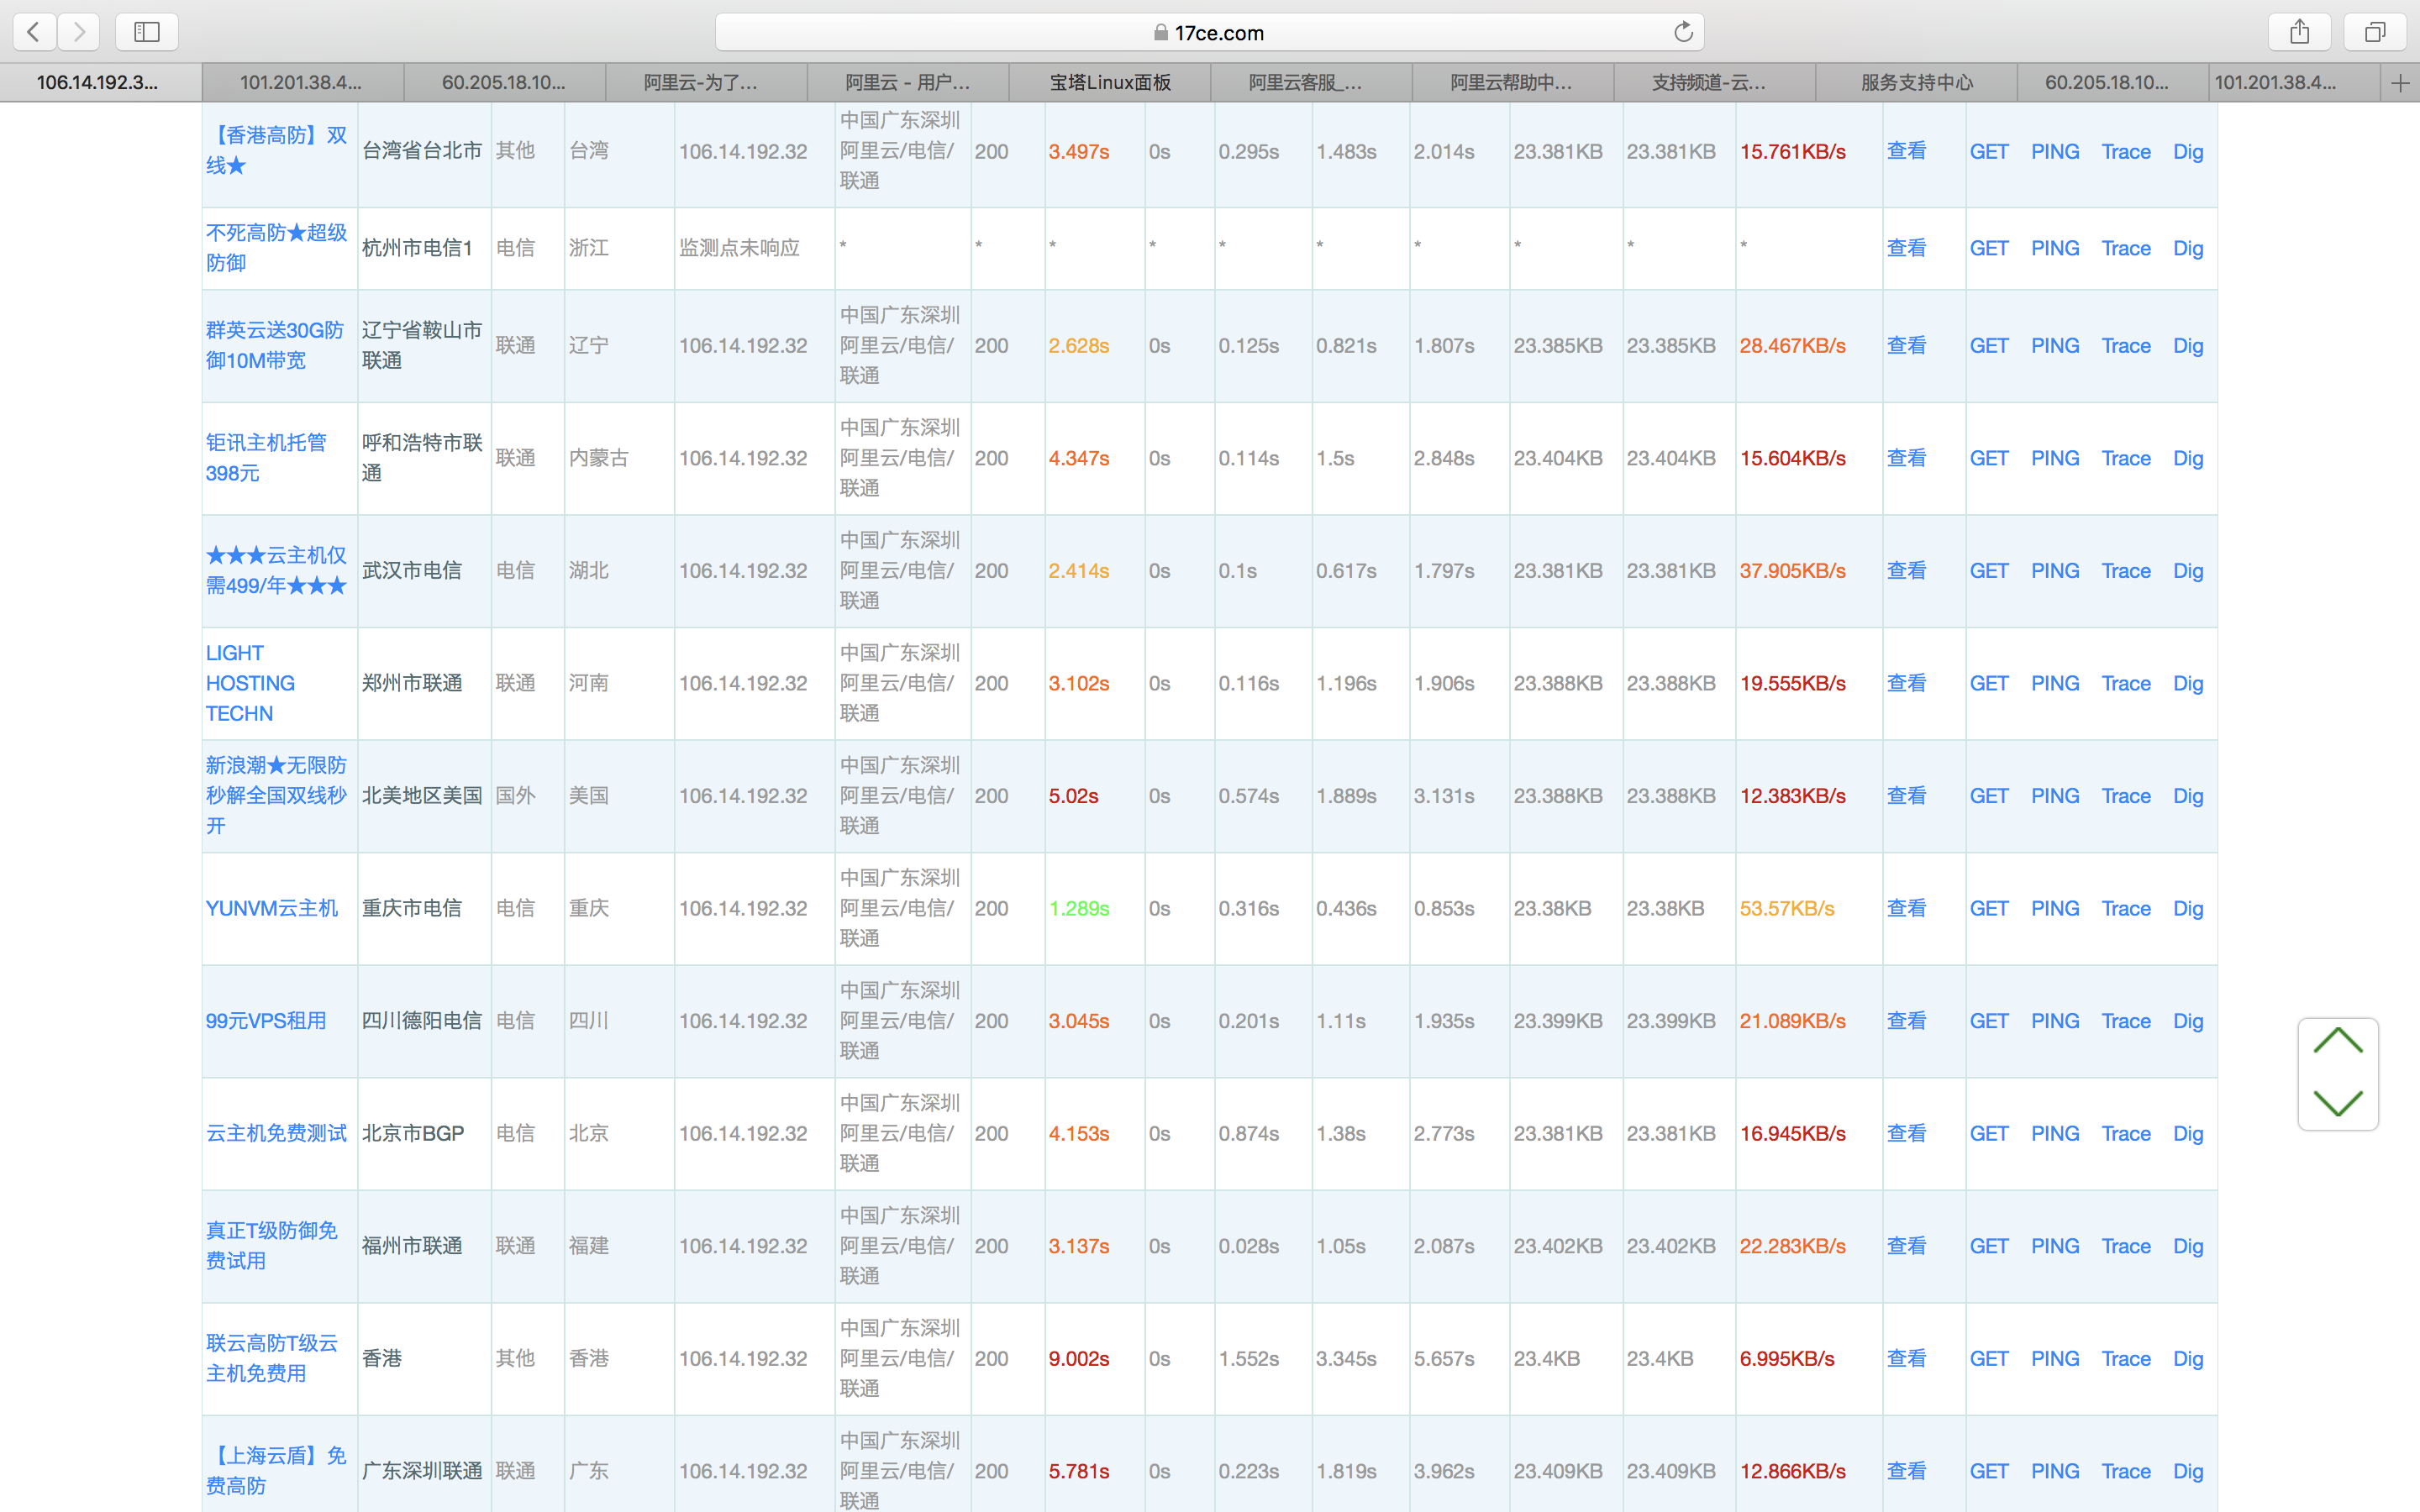Viewport: 2420px width, 1512px height.
Task: Click 查看 in the 台湾省台北市 row
Action: pyautogui.click(x=1907, y=151)
